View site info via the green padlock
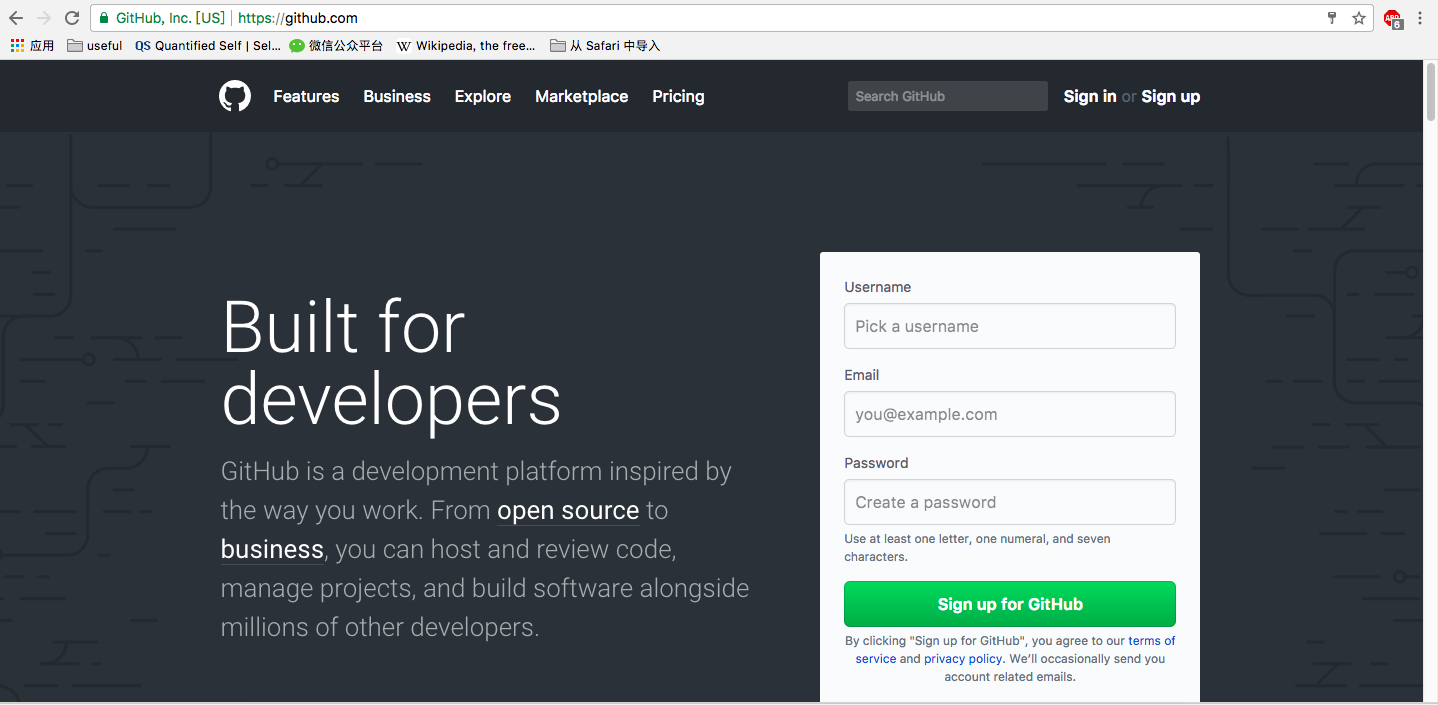This screenshot has height=705, width=1438. tap(103, 18)
